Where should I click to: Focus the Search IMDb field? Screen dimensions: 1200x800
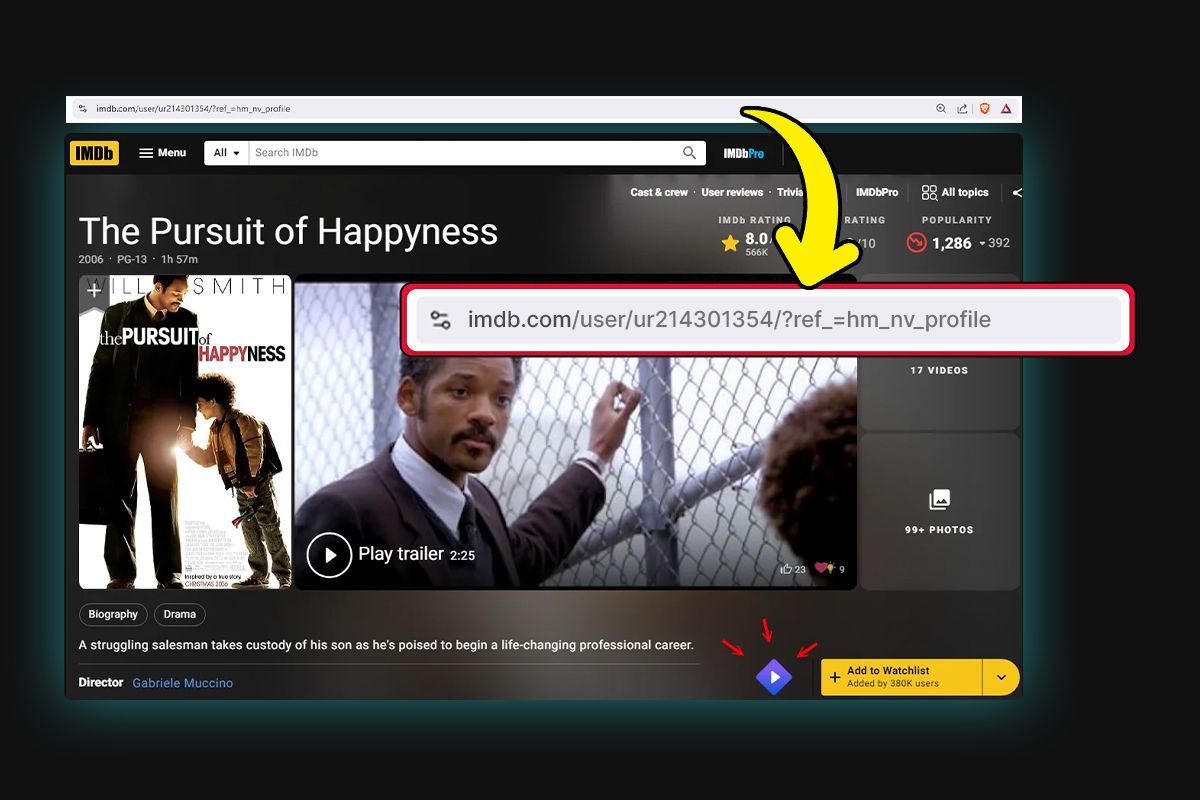[x=464, y=153]
